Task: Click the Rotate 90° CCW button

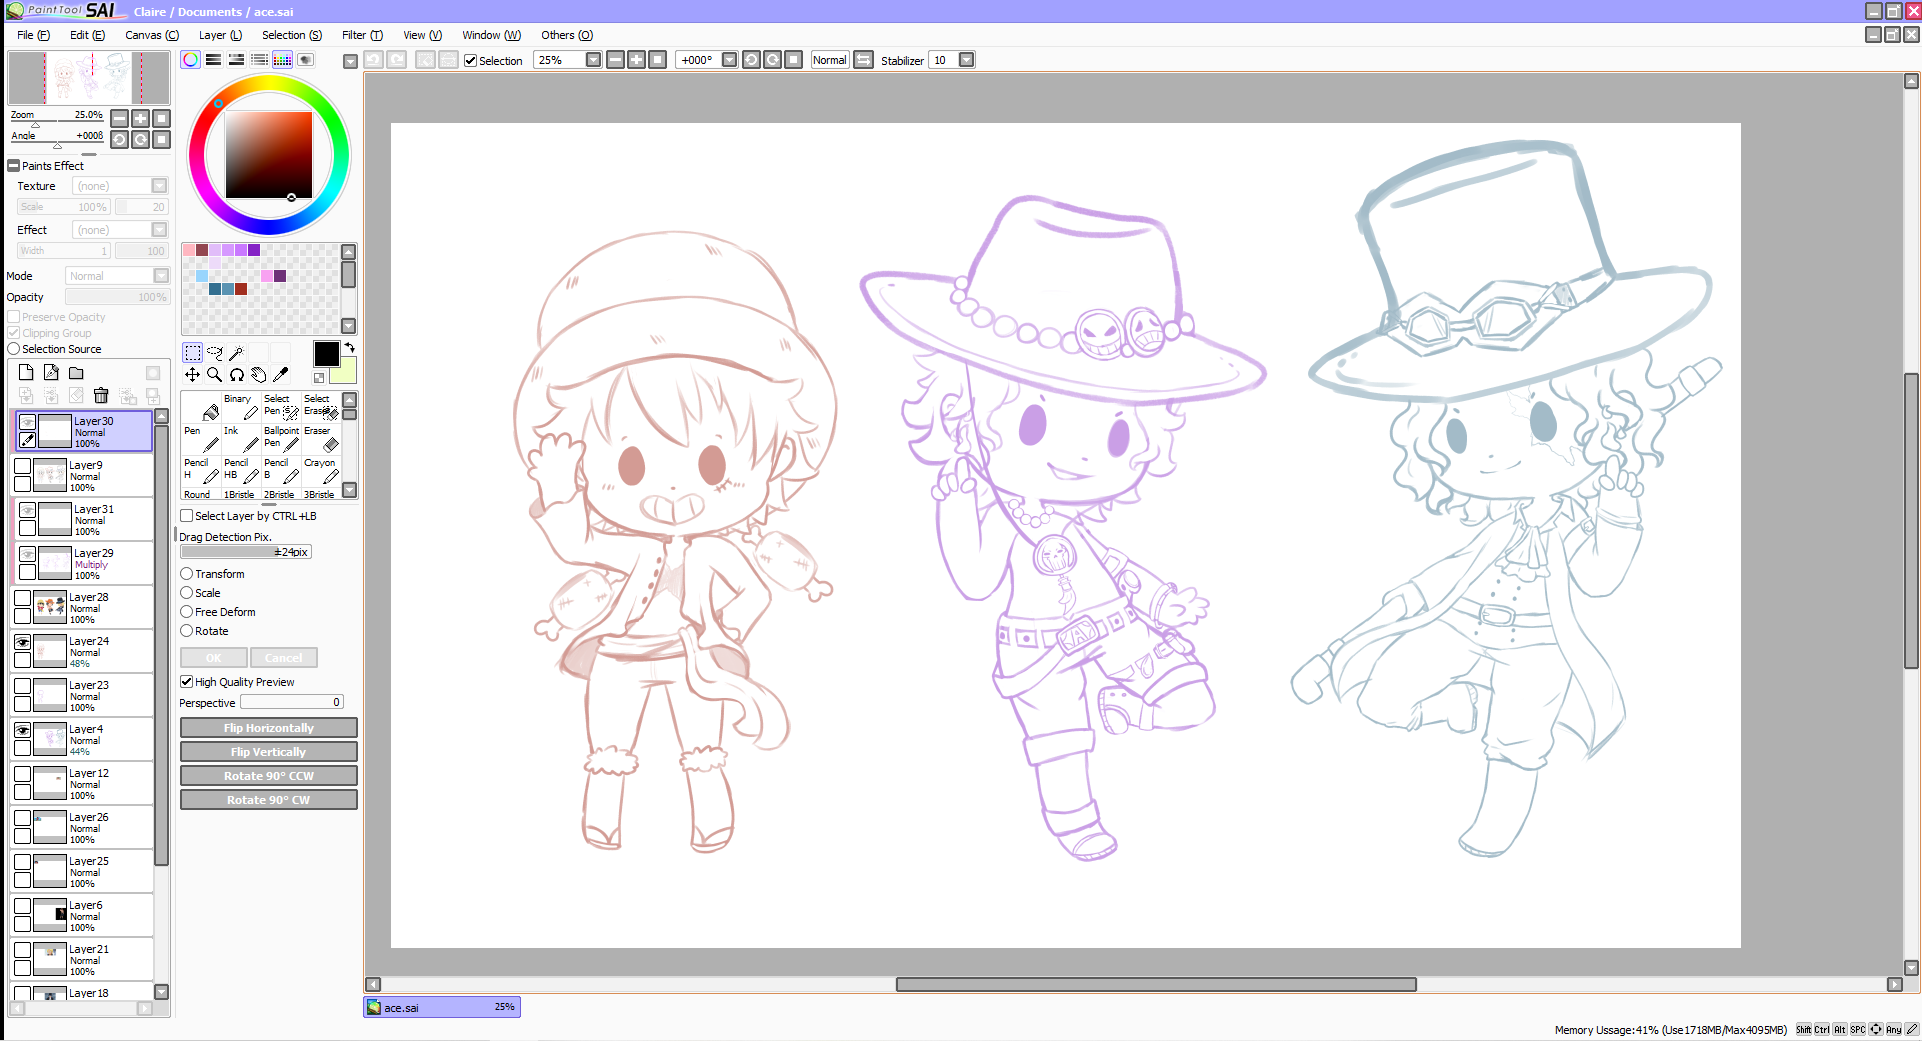Action: 268,776
